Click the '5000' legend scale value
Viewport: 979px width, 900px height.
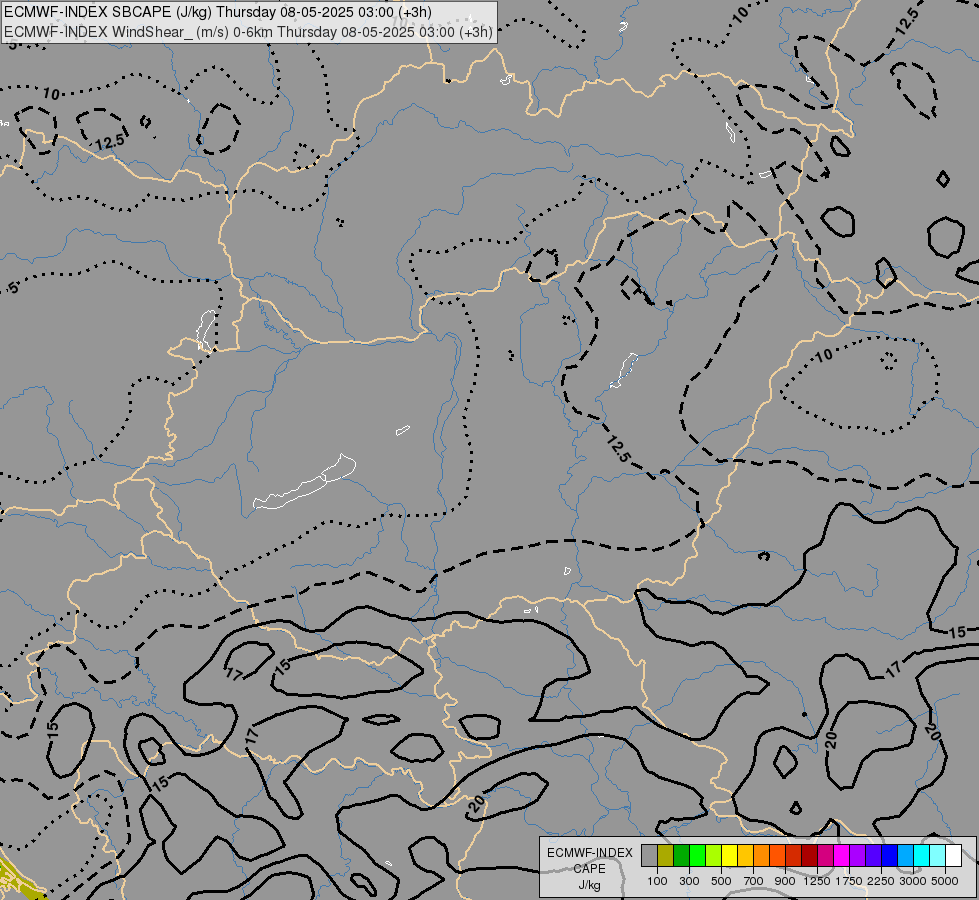[x=945, y=881]
